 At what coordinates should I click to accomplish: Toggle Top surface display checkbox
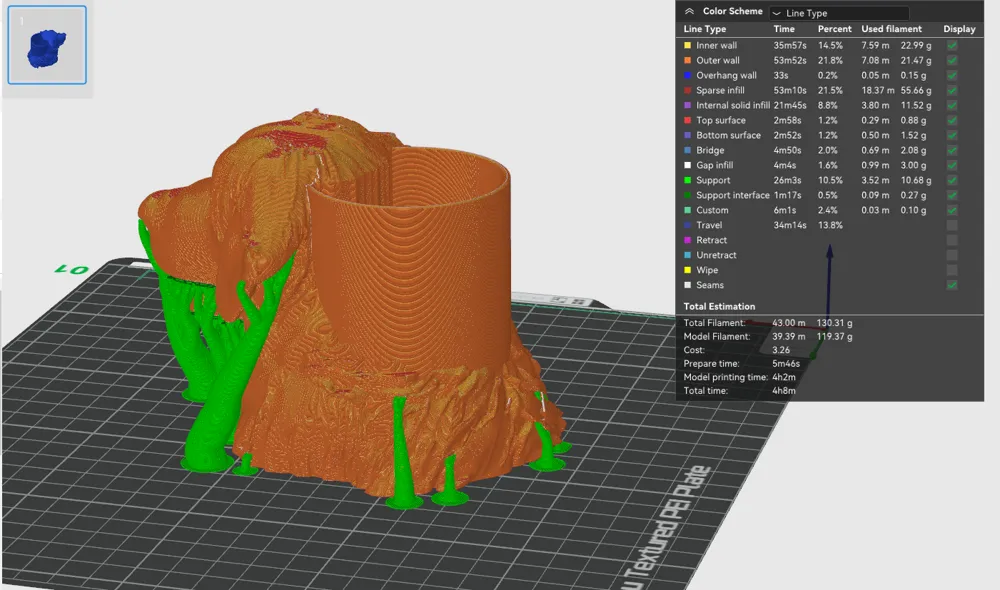pyautogui.click(x=952, y=120)
